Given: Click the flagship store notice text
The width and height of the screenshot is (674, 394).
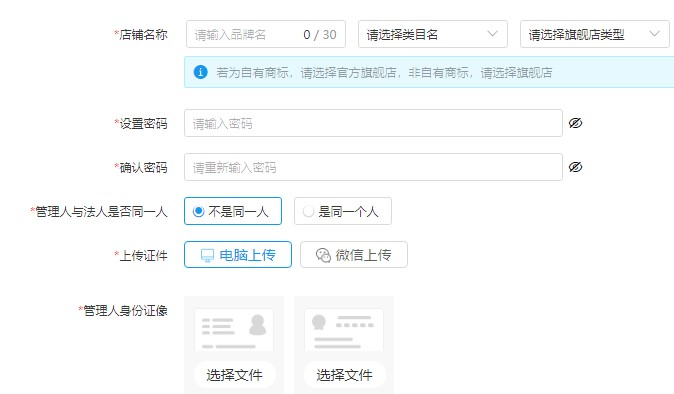Looking at the screenshot, I should point(384,73).
